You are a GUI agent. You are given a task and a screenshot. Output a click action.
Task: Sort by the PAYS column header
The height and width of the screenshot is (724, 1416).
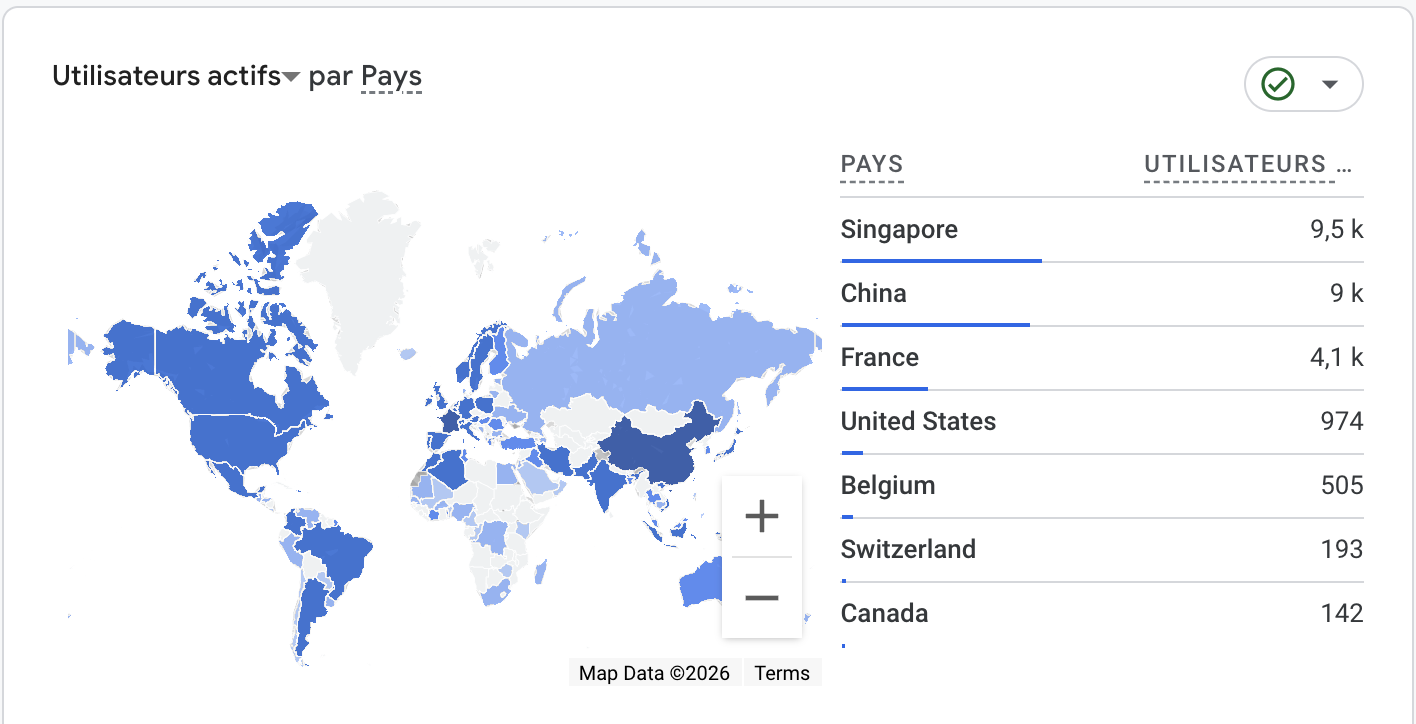[872, 165]
